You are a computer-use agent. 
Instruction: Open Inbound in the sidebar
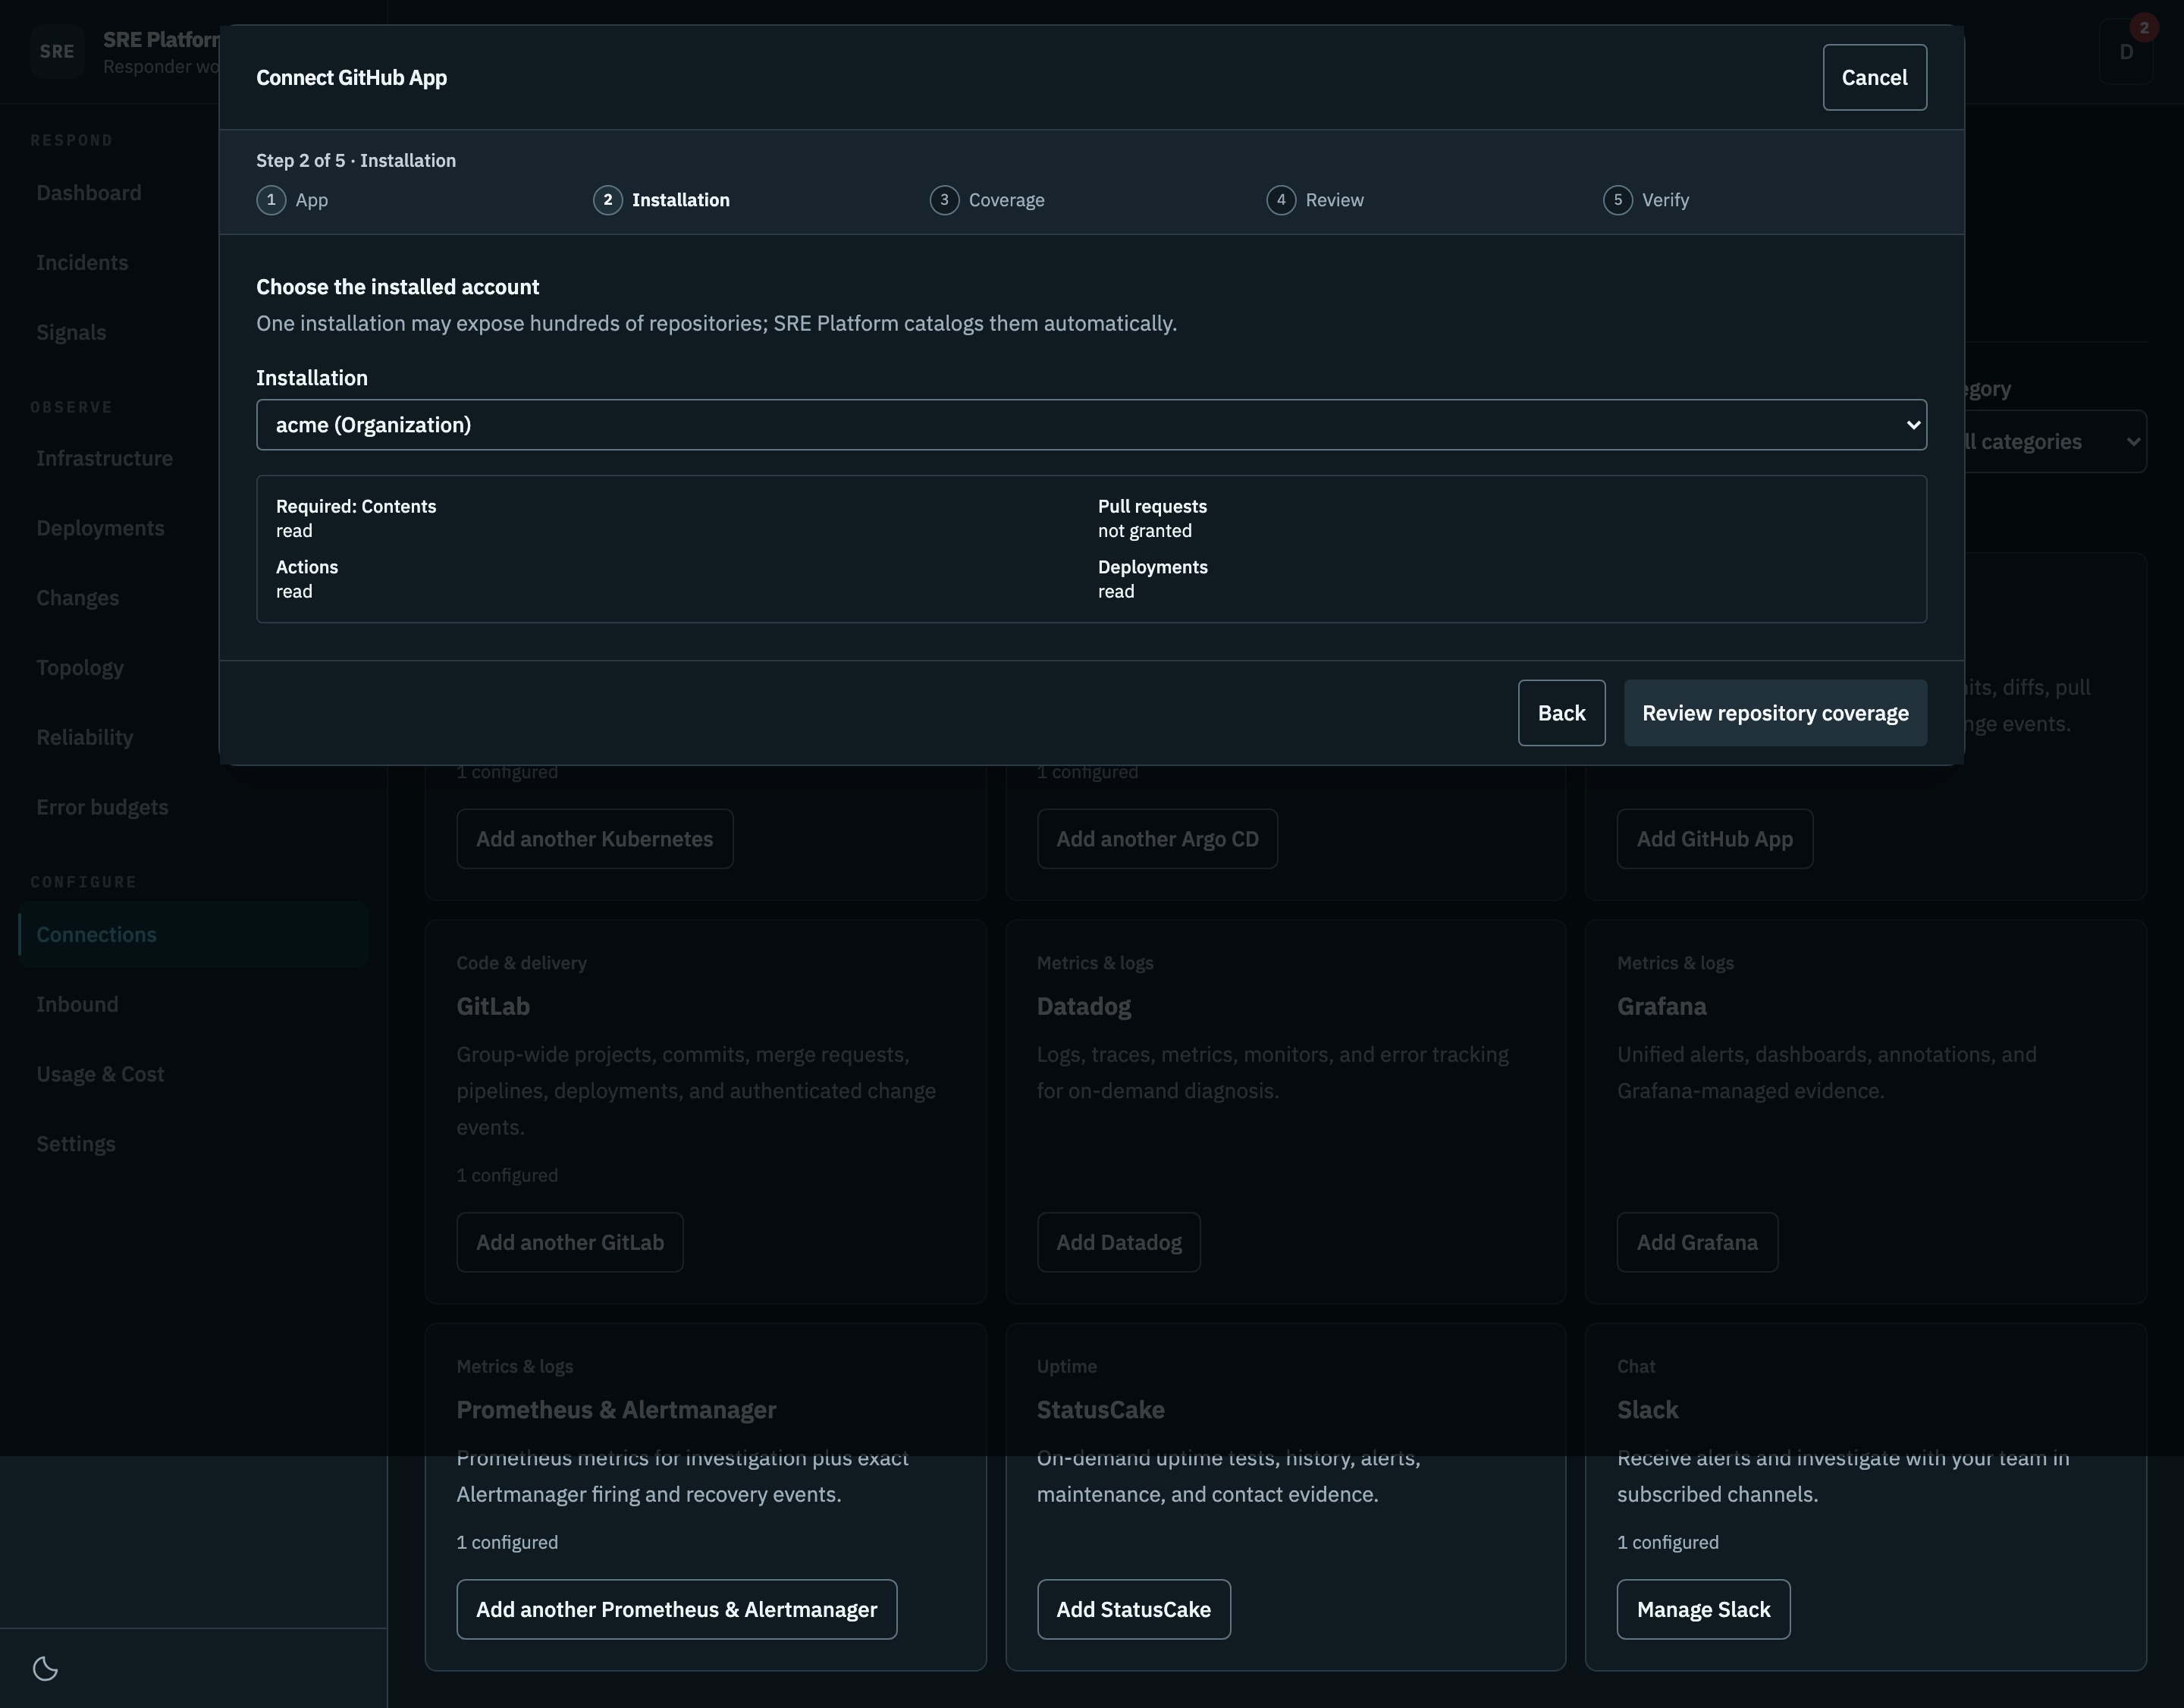tap(77, 1005)
